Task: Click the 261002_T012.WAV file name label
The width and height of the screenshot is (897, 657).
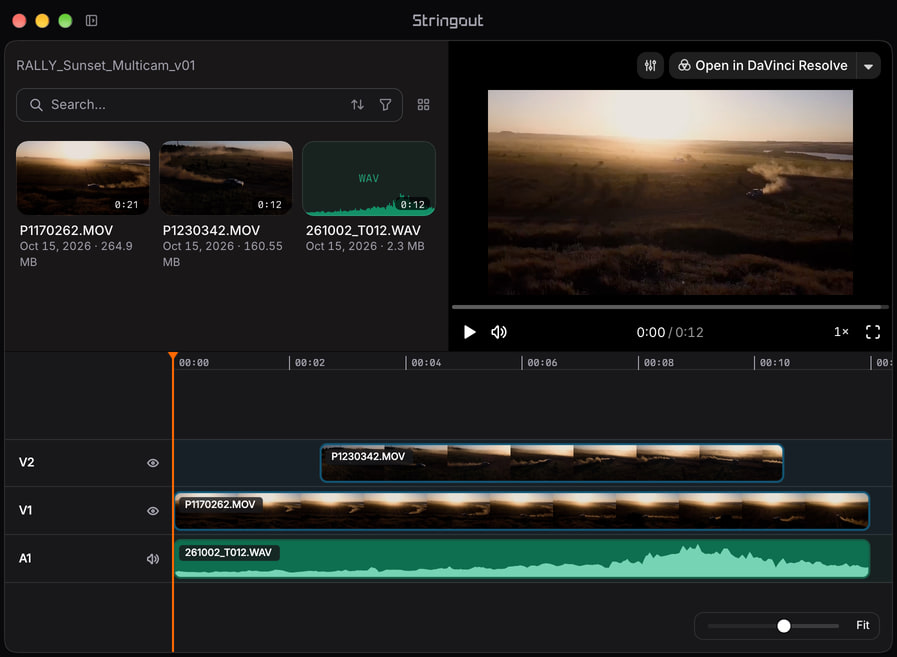Action: [x=363, y=231]
